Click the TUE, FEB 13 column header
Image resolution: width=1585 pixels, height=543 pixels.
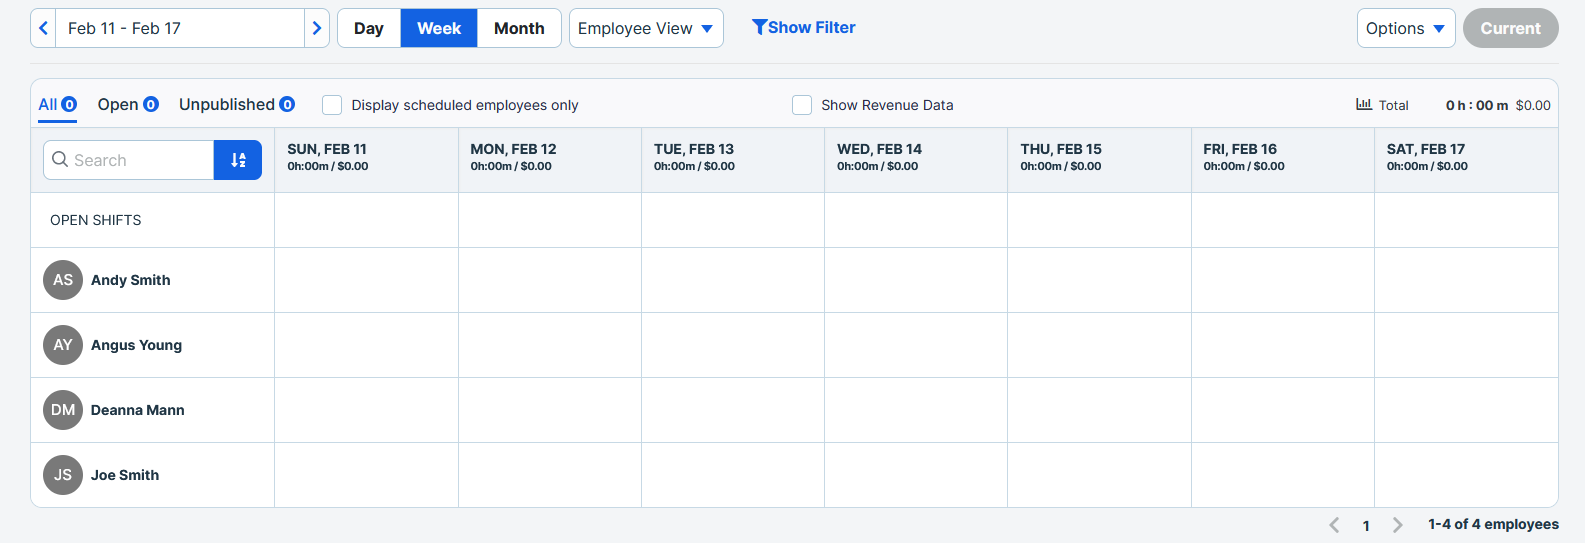733,160
